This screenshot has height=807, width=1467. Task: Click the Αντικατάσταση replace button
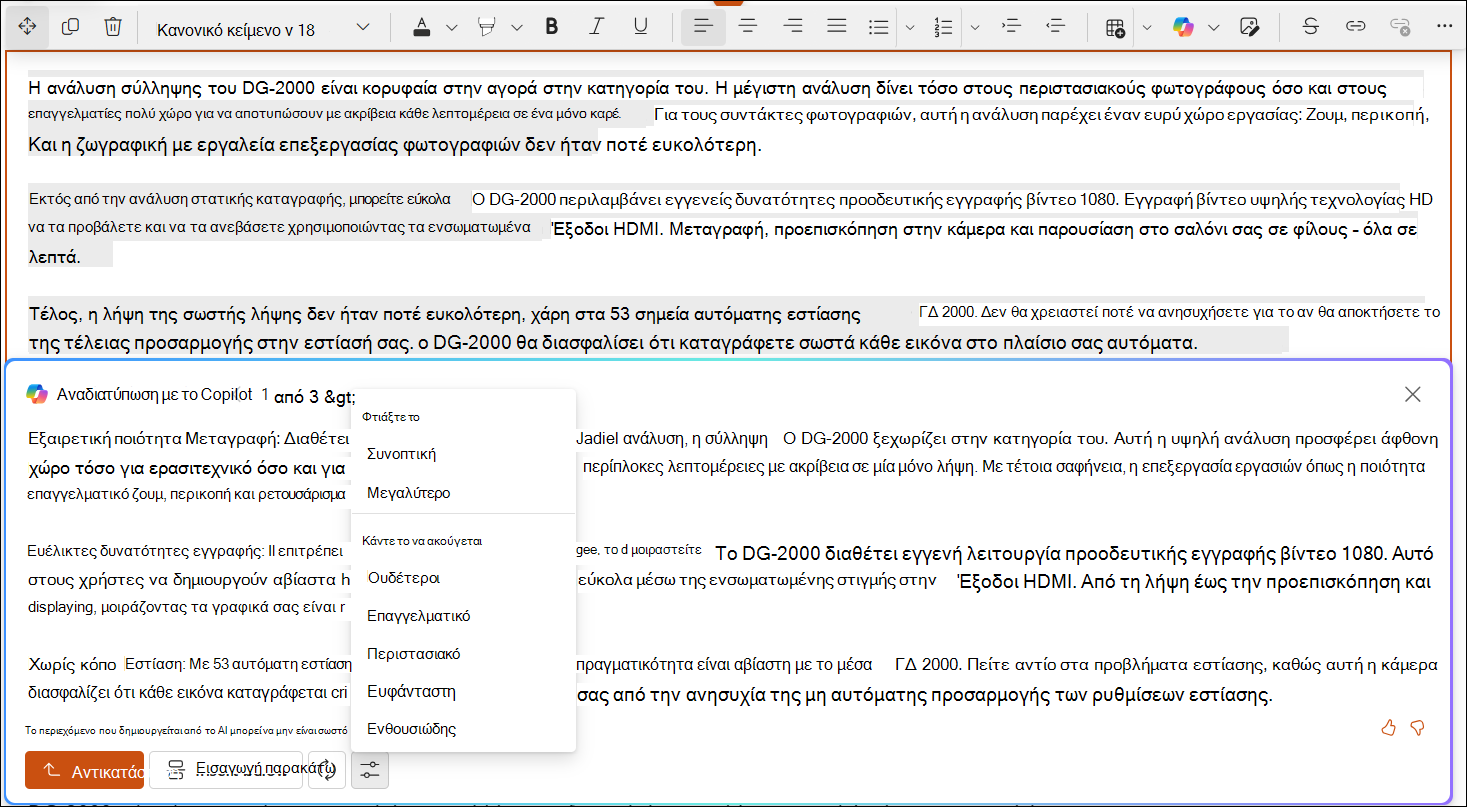point(84,771)
